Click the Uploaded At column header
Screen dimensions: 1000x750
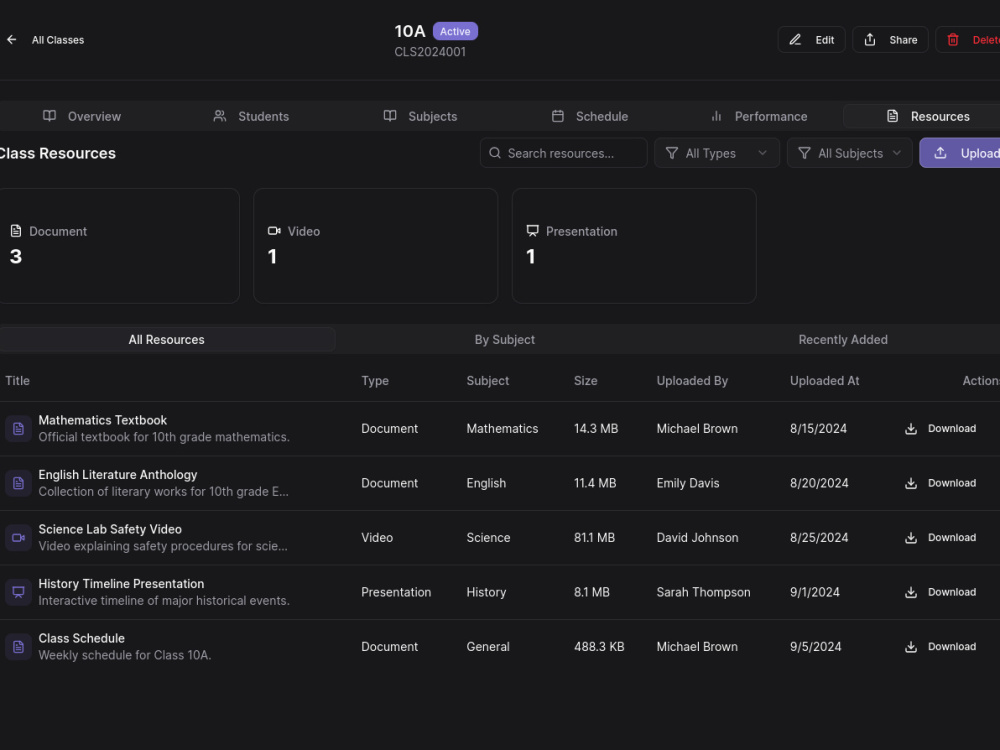coord(825,381)
